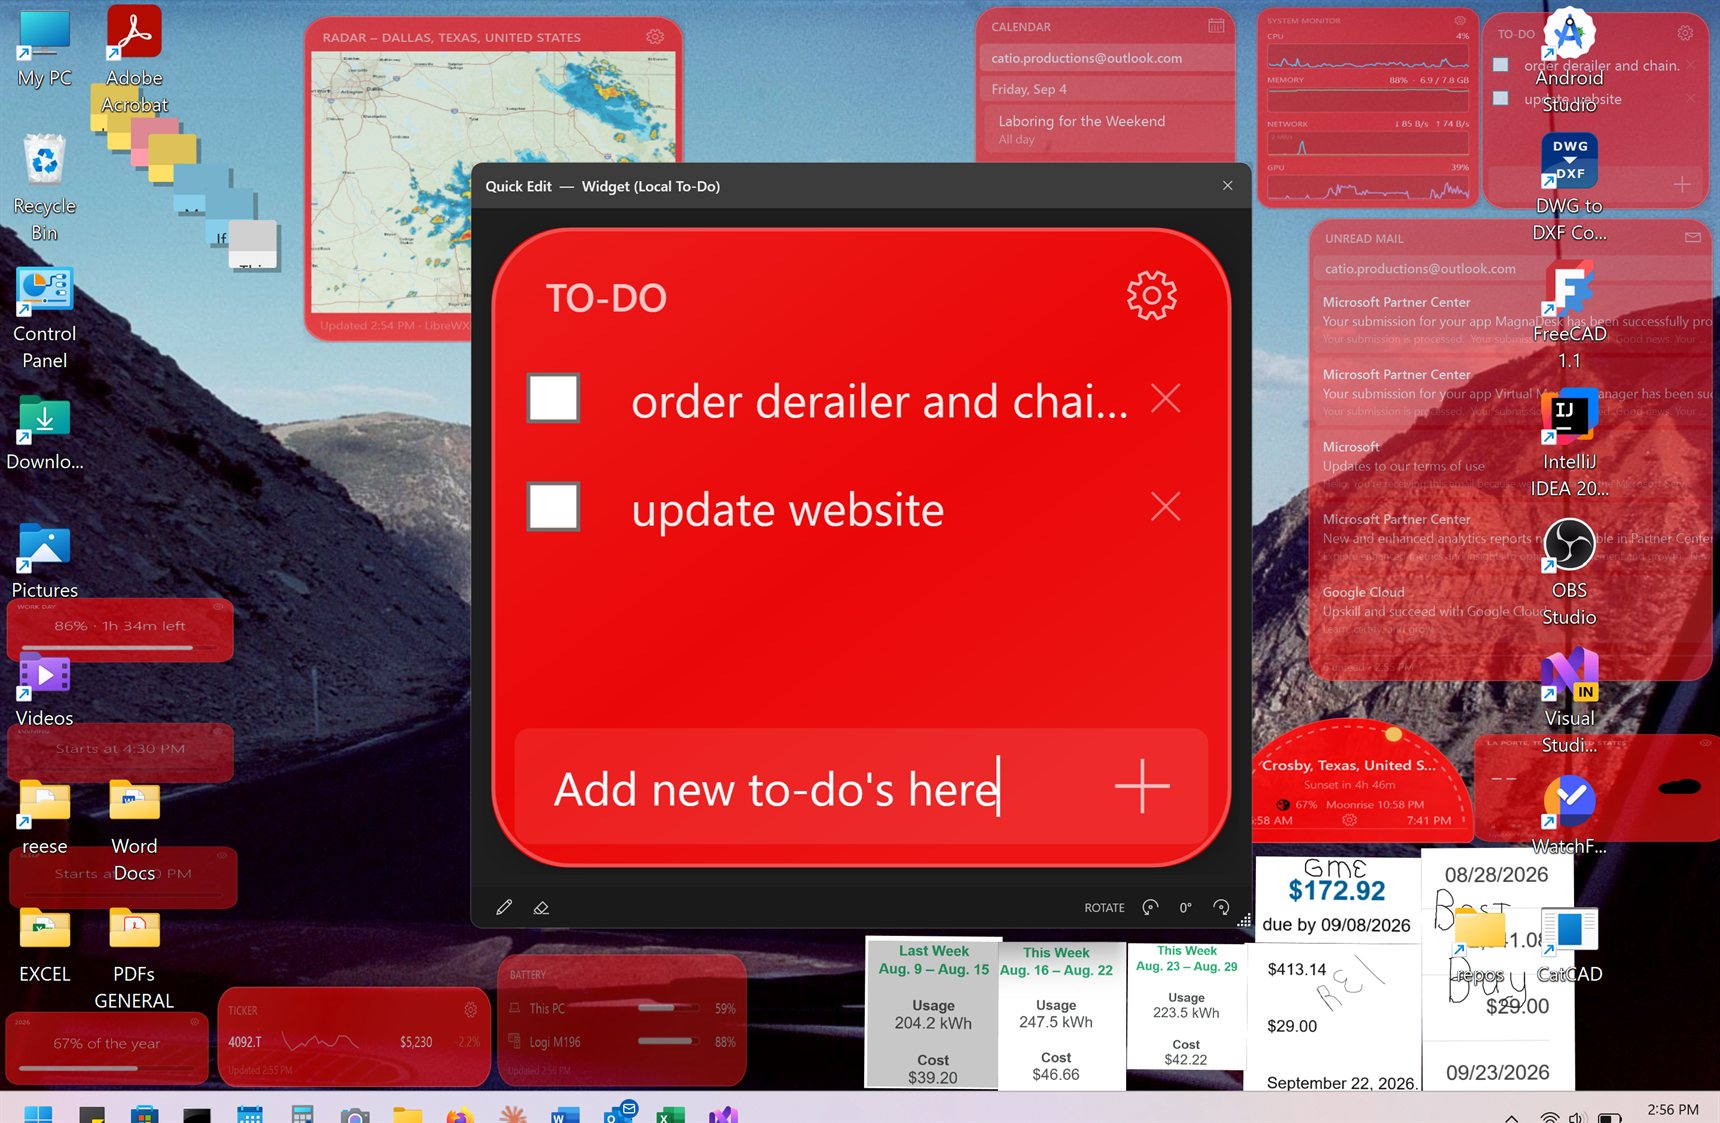Open Adobe Acrobat desktop shortcut
1720x1123 pixels.
(x=134, y=60)
